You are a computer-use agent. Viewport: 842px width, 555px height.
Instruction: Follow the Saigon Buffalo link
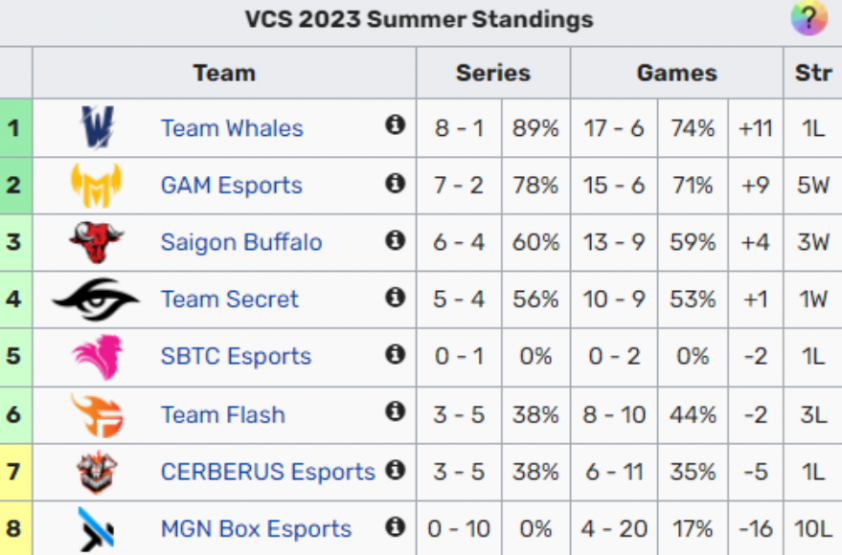pyautogui.click(x=241, y=242)
